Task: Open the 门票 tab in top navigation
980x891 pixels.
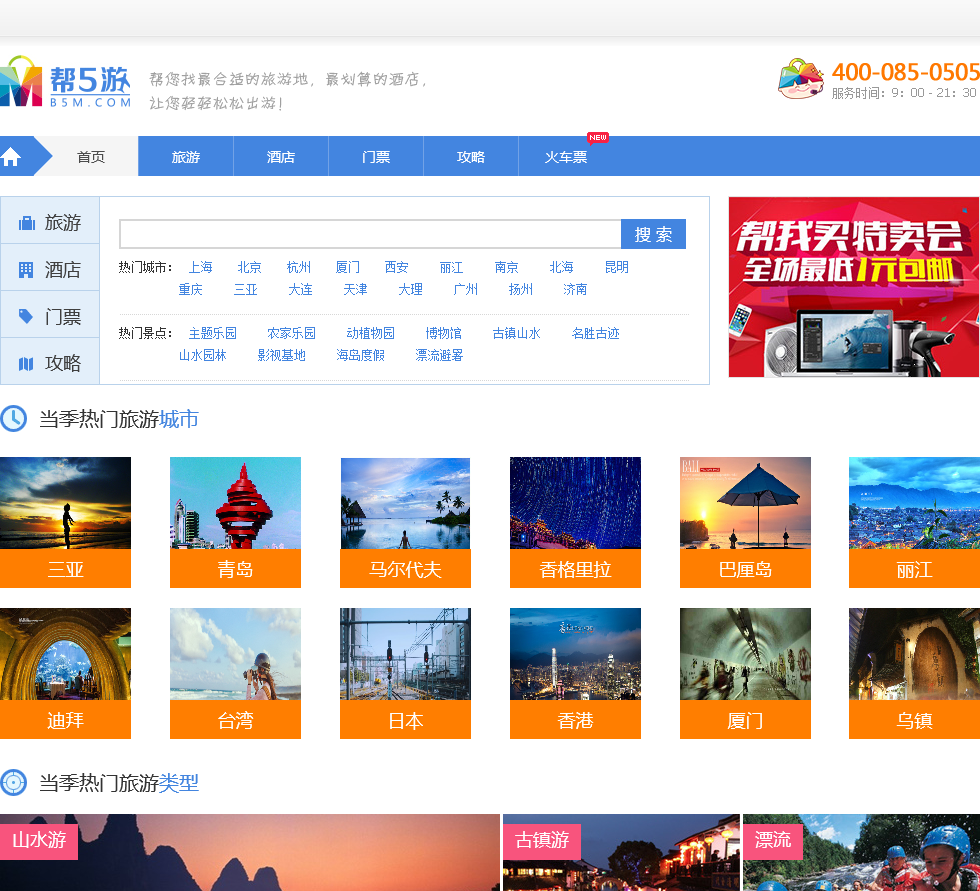Action: tap(376, 157)
